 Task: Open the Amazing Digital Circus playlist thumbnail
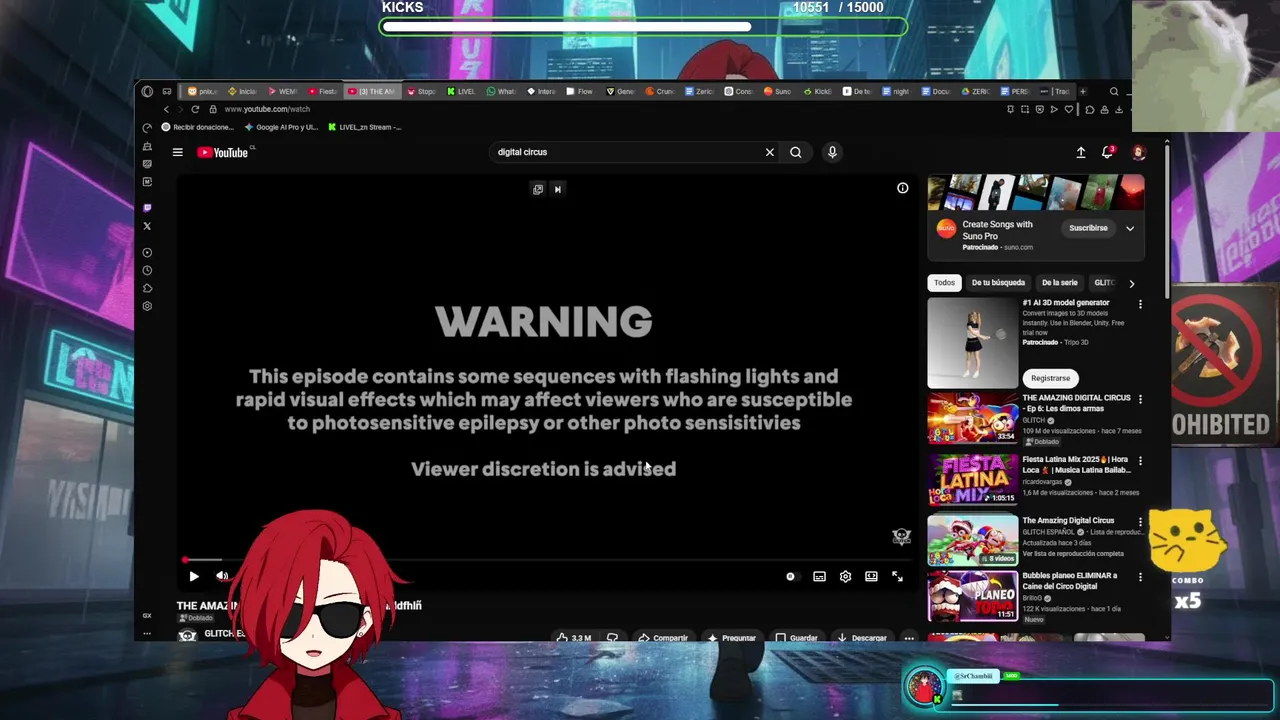click(973, 540)
